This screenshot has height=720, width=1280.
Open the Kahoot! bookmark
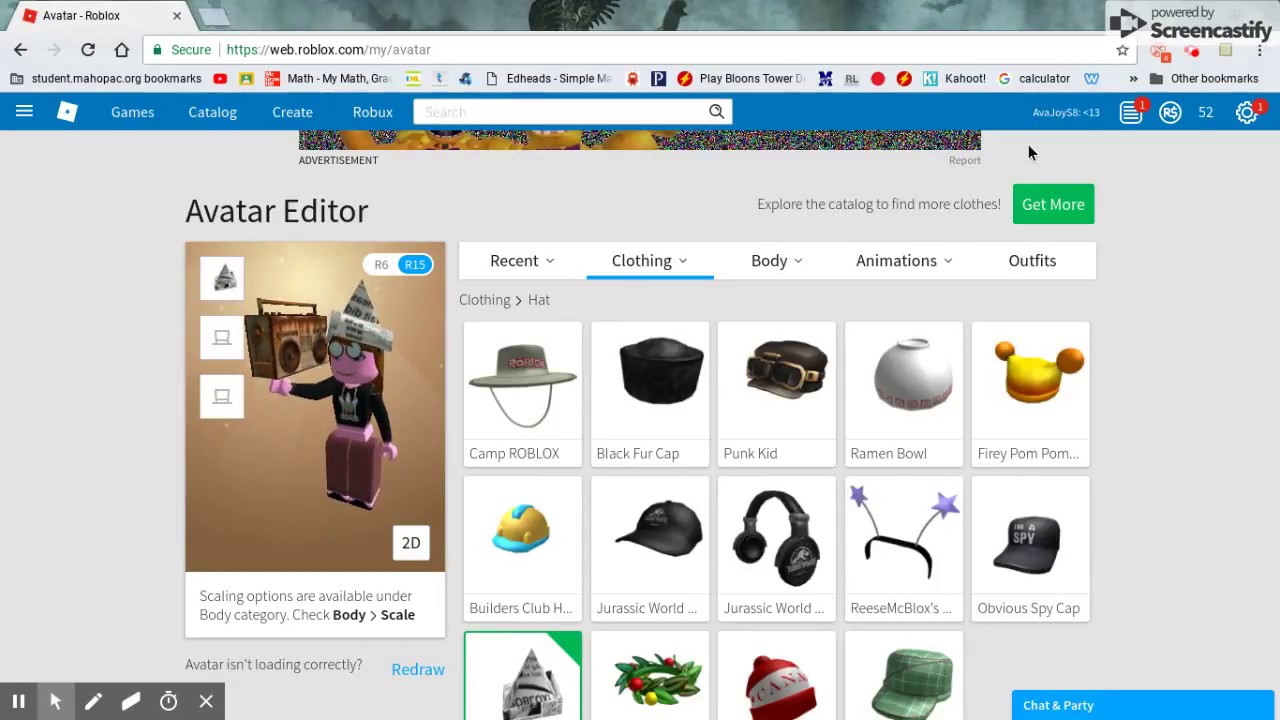coord(955,78)
